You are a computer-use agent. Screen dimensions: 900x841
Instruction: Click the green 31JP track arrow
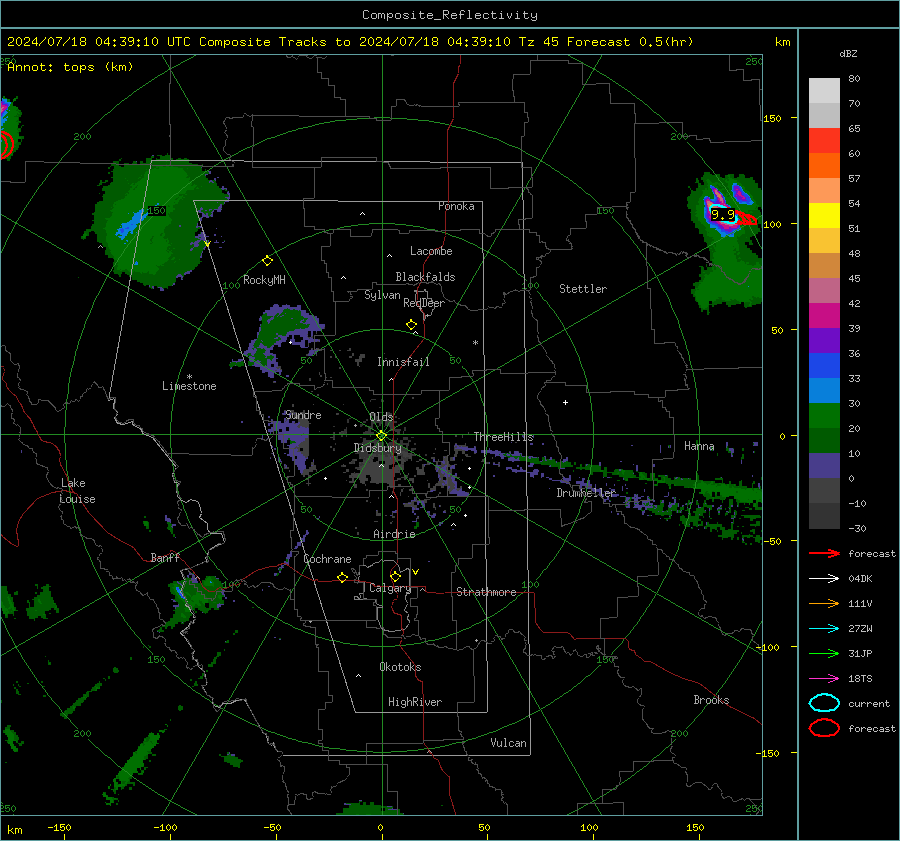pos(824,653)
